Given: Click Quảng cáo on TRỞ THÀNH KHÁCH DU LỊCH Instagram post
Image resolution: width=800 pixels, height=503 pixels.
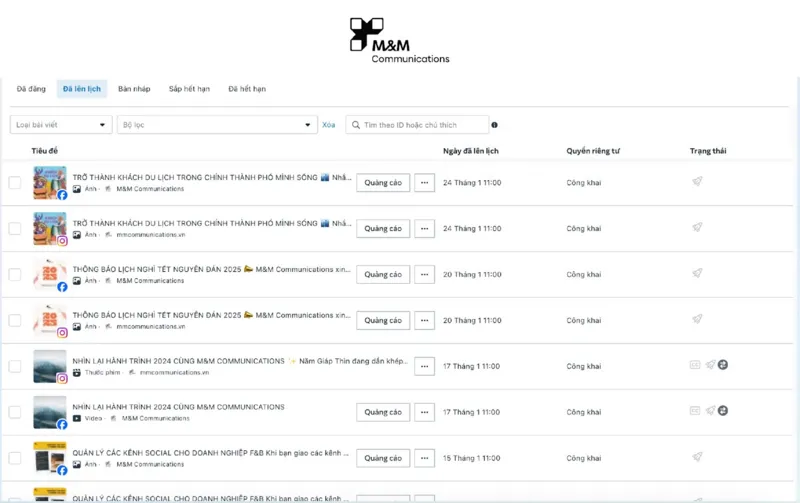Looking at the screenshot, I should click(x=383, y=229).
